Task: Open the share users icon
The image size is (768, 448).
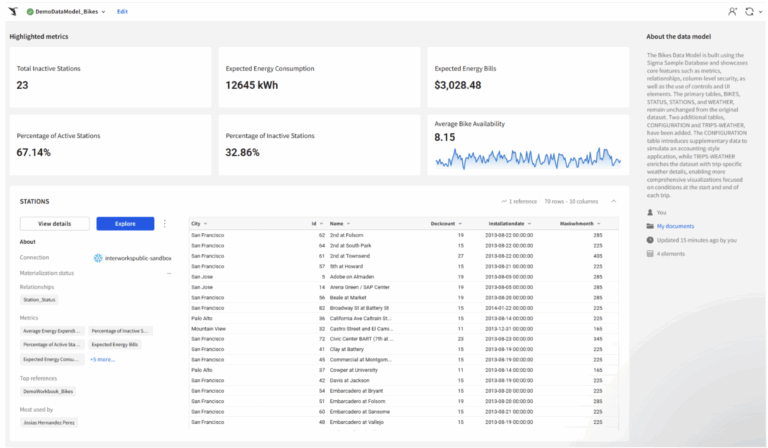Action: pyautogui.click(x=732, y=11)
